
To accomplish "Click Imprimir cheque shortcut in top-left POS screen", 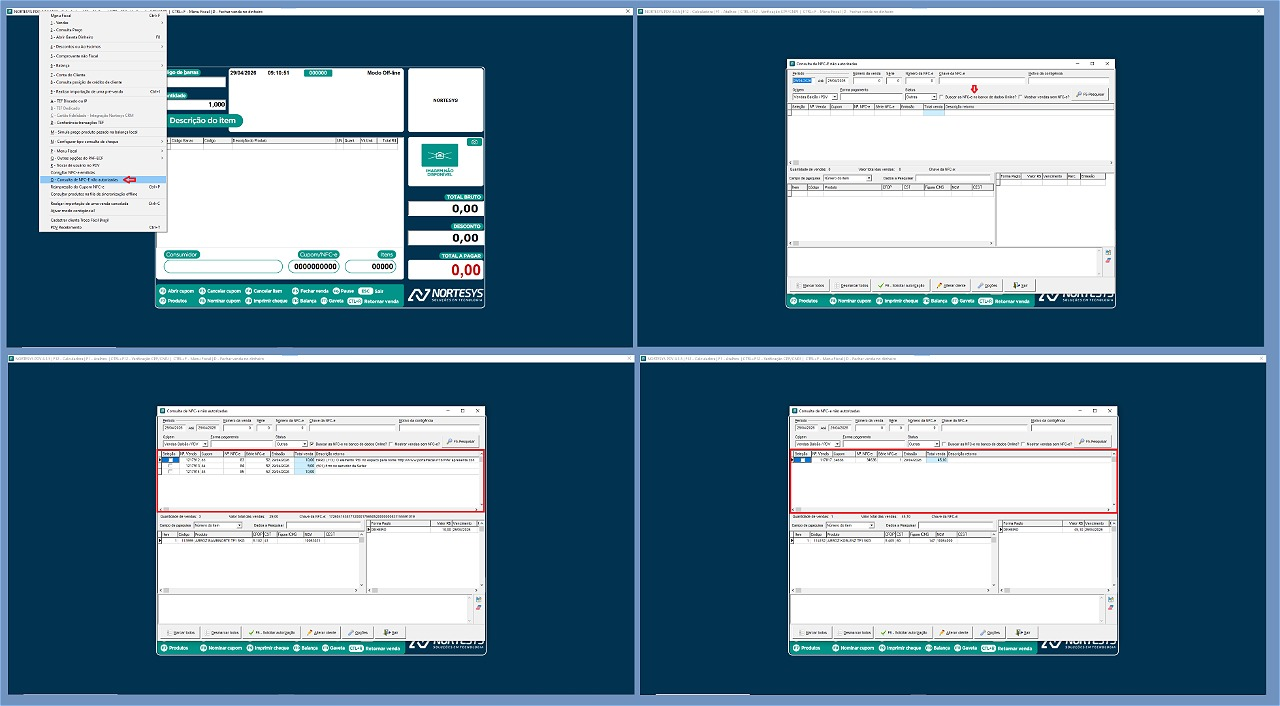I will pos(266,301).
